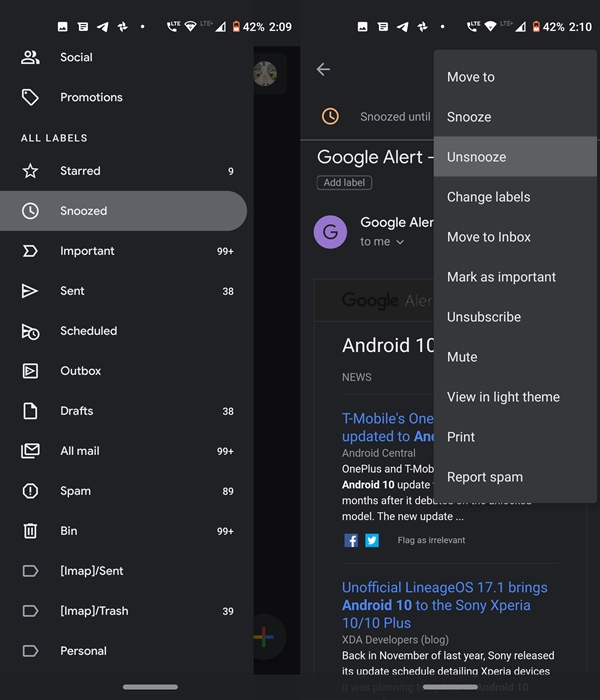Screen dimensions: 600x700
Task: Tap the Scheduled send icon
Action: 30,331
